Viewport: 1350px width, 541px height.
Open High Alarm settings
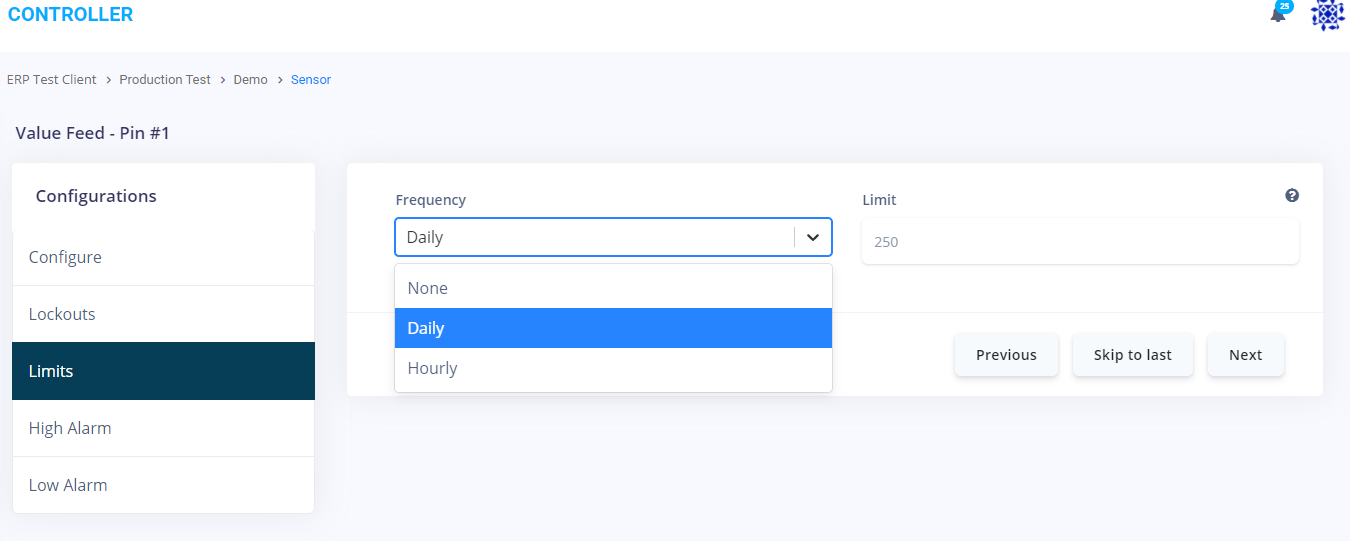[x=70, y=428]
